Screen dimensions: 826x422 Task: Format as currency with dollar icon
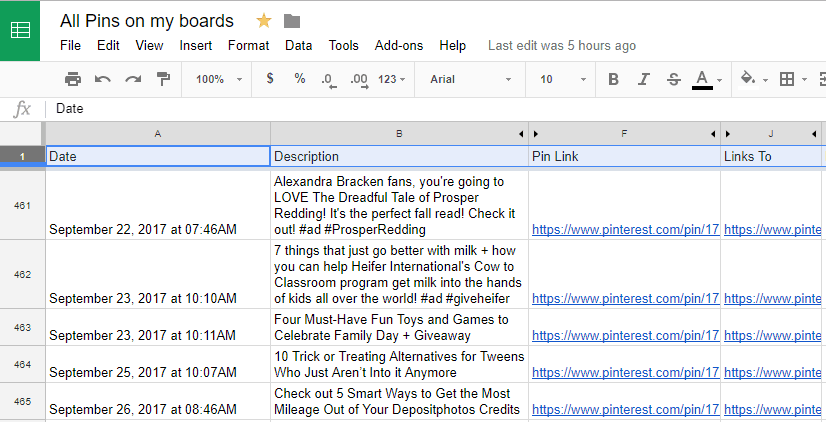click(x=270, y=78)
